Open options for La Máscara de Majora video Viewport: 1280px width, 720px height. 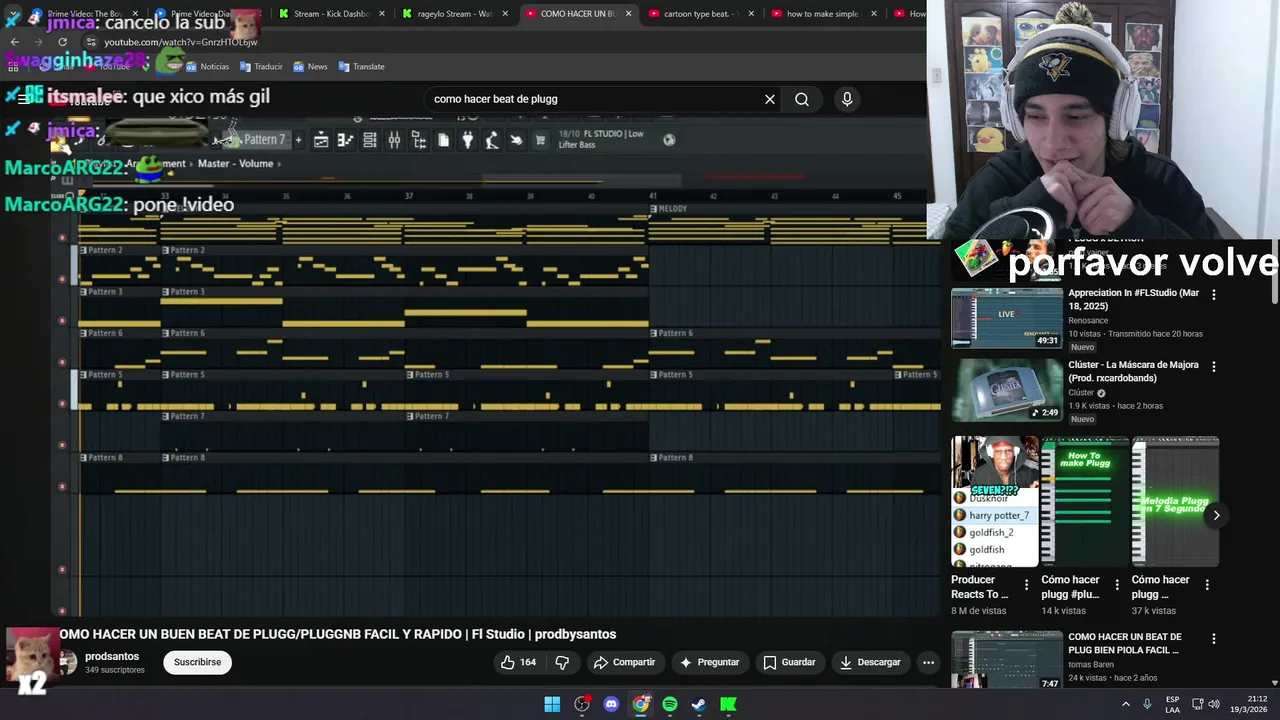click(x=1214, y=367)
